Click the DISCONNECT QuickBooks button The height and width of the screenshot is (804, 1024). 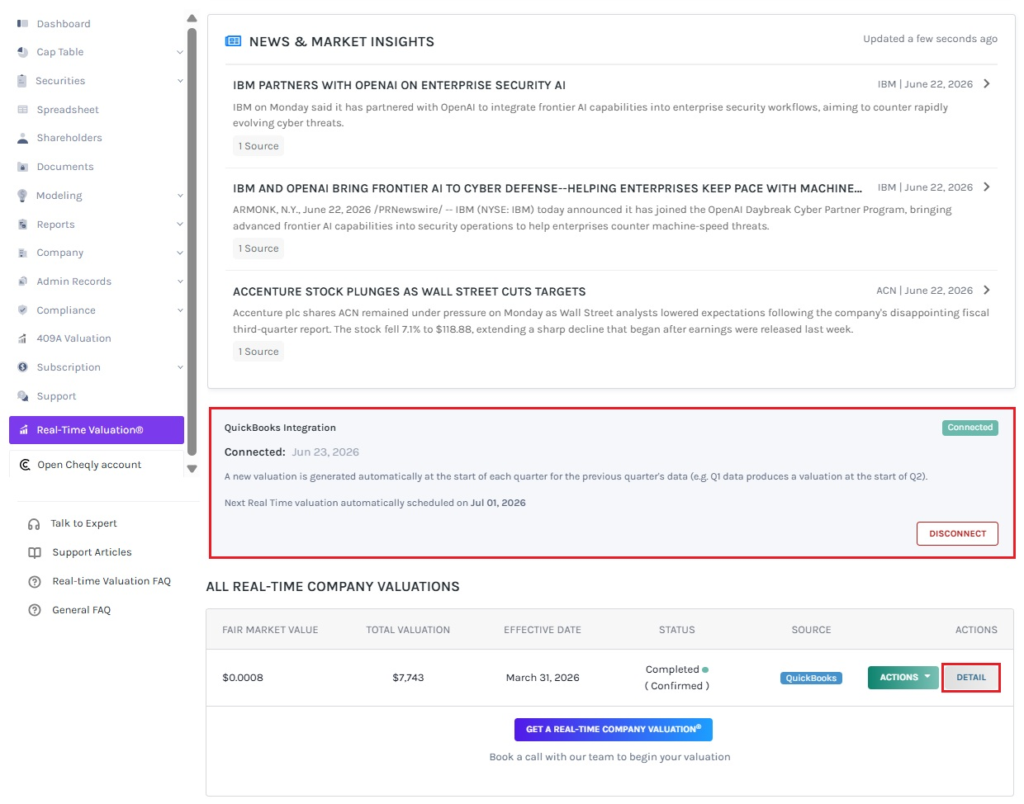957,534
